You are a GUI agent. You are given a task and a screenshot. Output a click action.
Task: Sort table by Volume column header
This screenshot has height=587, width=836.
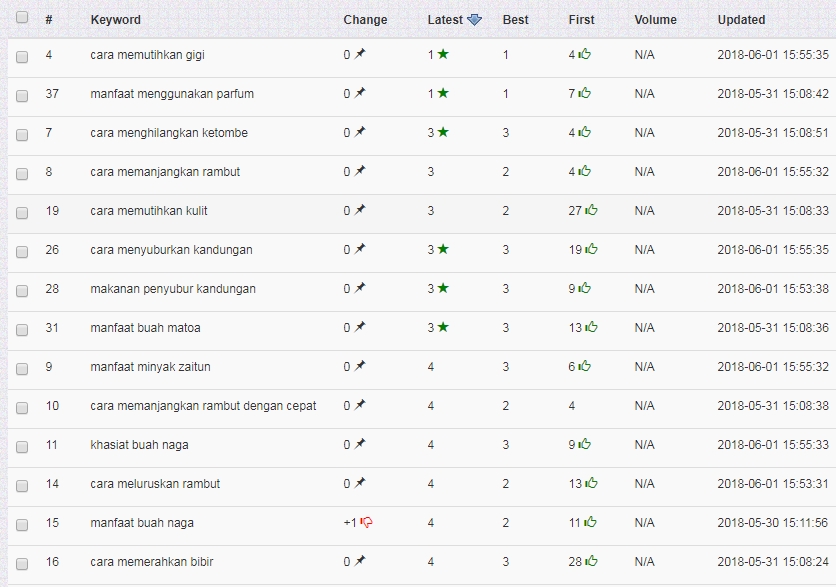pyautogui.click(x=655, y=20)
